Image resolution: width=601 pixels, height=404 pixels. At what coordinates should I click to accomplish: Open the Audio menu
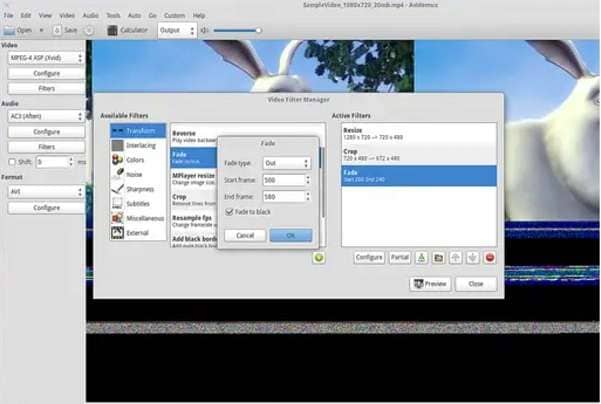pyautogui.click(x=91, y=15)
